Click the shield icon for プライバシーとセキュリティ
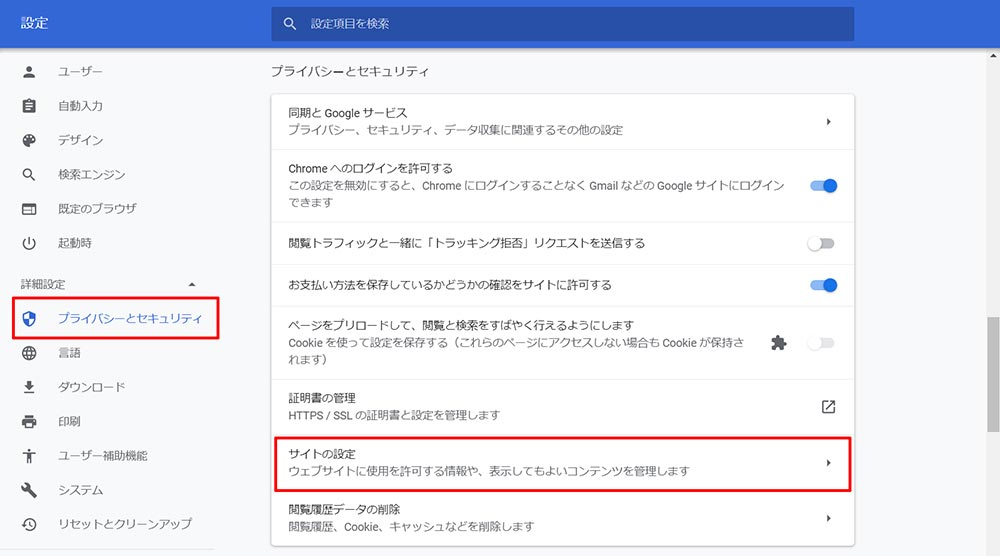 [29, 318]
